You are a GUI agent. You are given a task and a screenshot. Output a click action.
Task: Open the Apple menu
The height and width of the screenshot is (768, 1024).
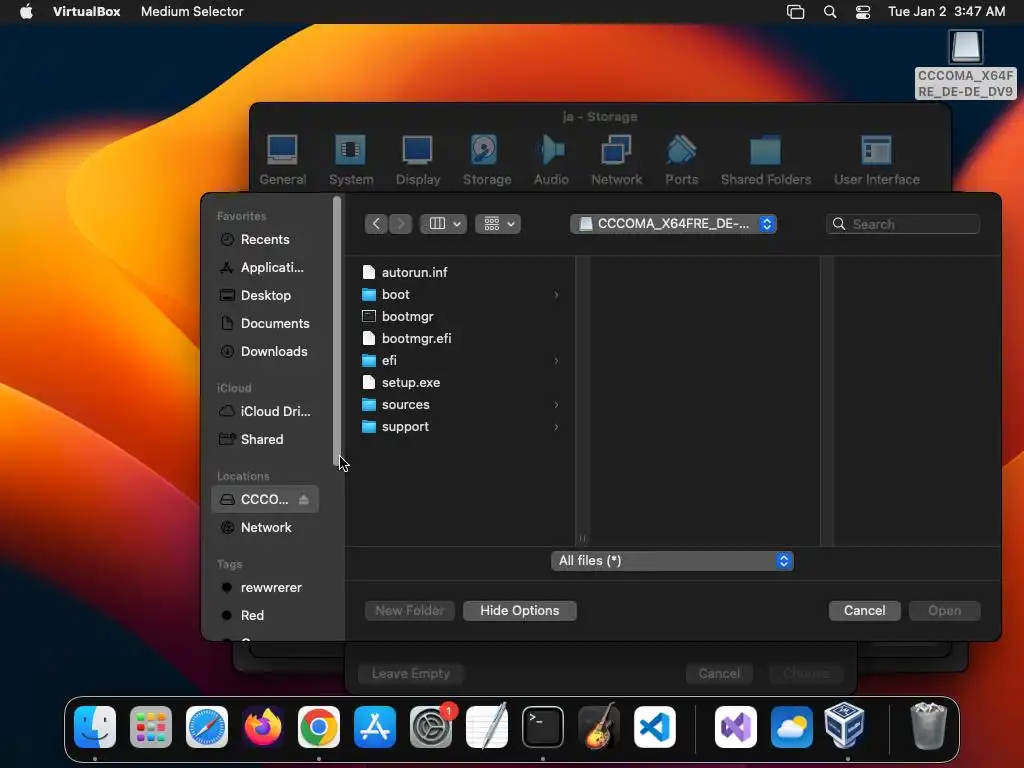26,12
